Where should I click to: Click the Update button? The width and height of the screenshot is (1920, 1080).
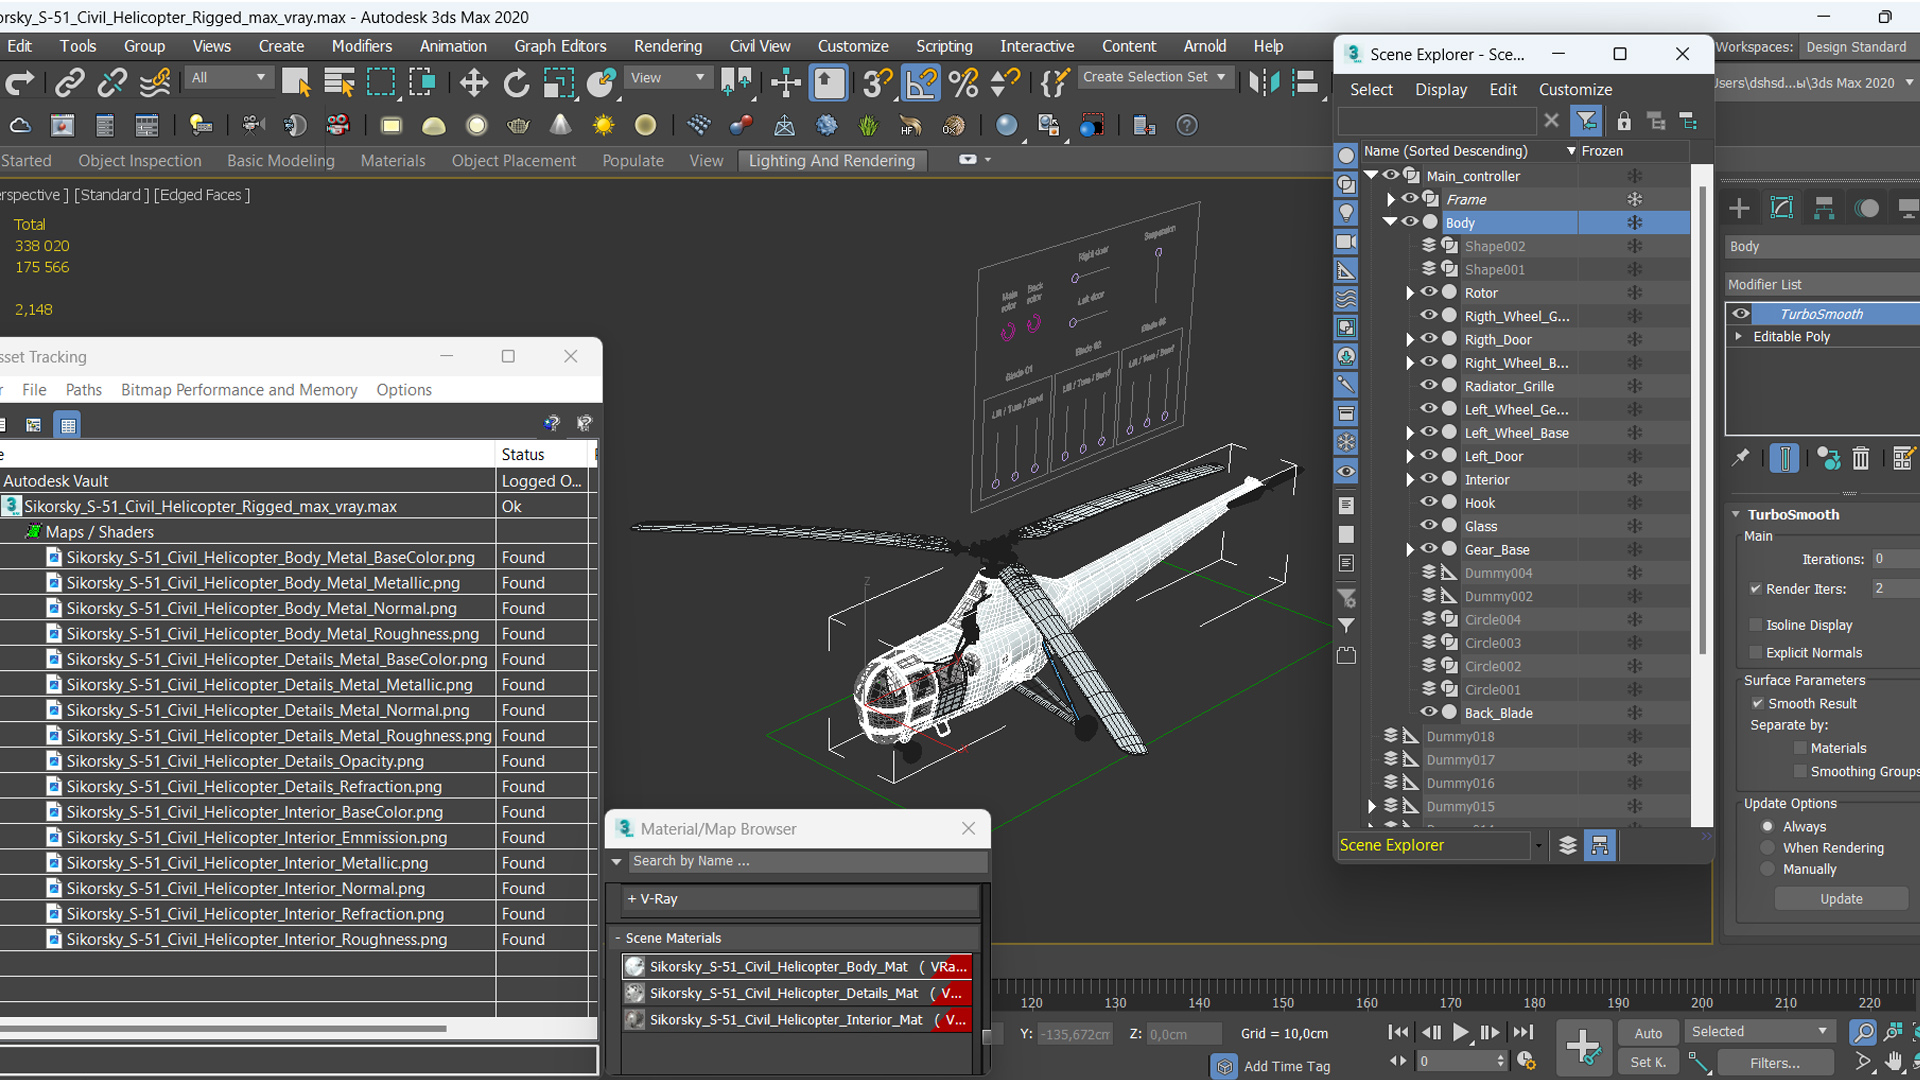coord(1840,899)
